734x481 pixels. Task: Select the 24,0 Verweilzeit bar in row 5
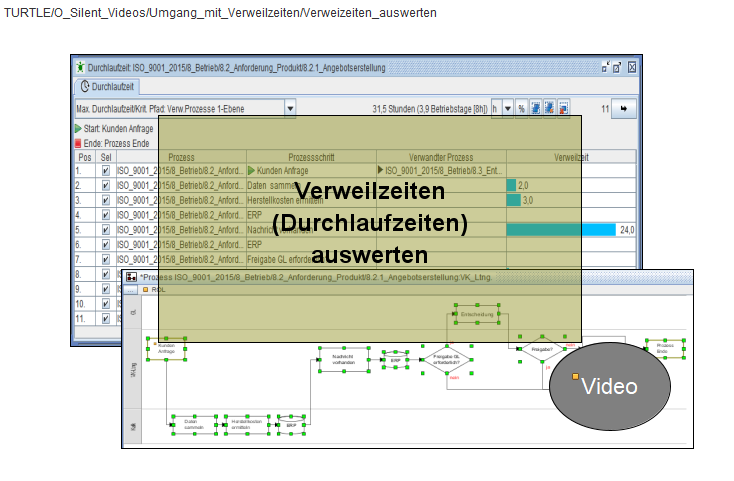[561, 230]
